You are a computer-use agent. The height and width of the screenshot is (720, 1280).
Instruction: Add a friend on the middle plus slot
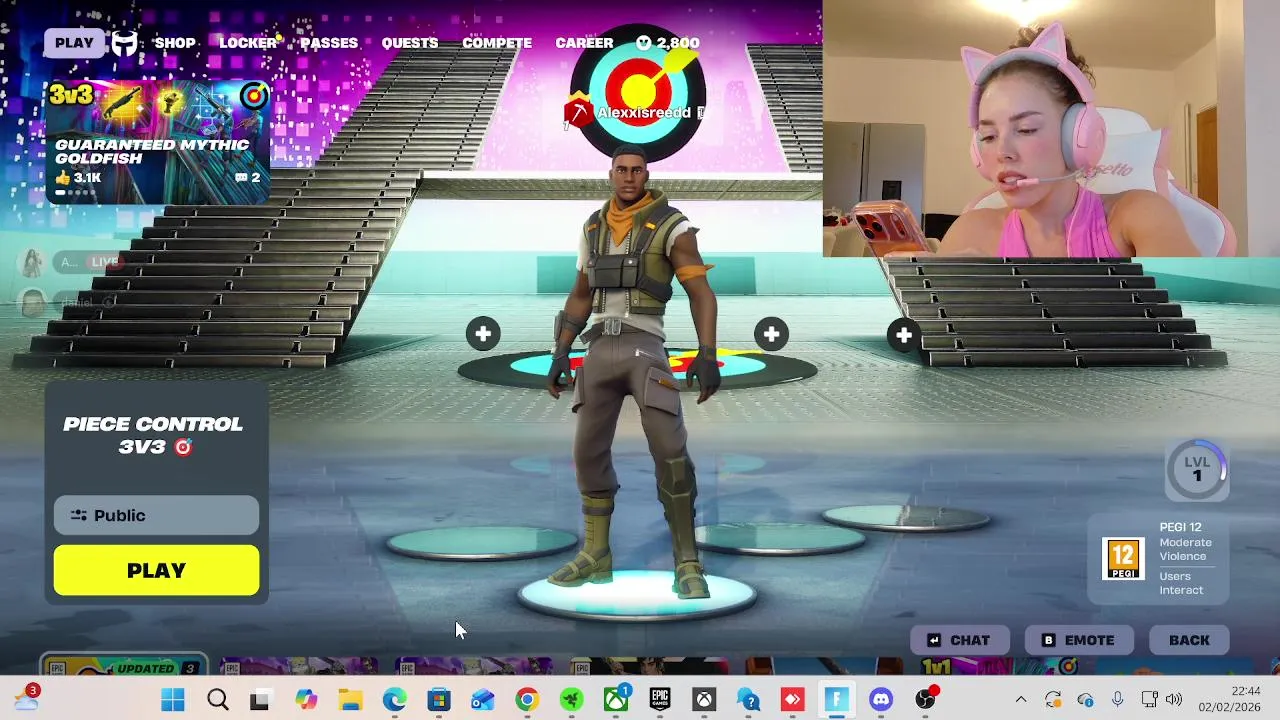tap(771, 334)
